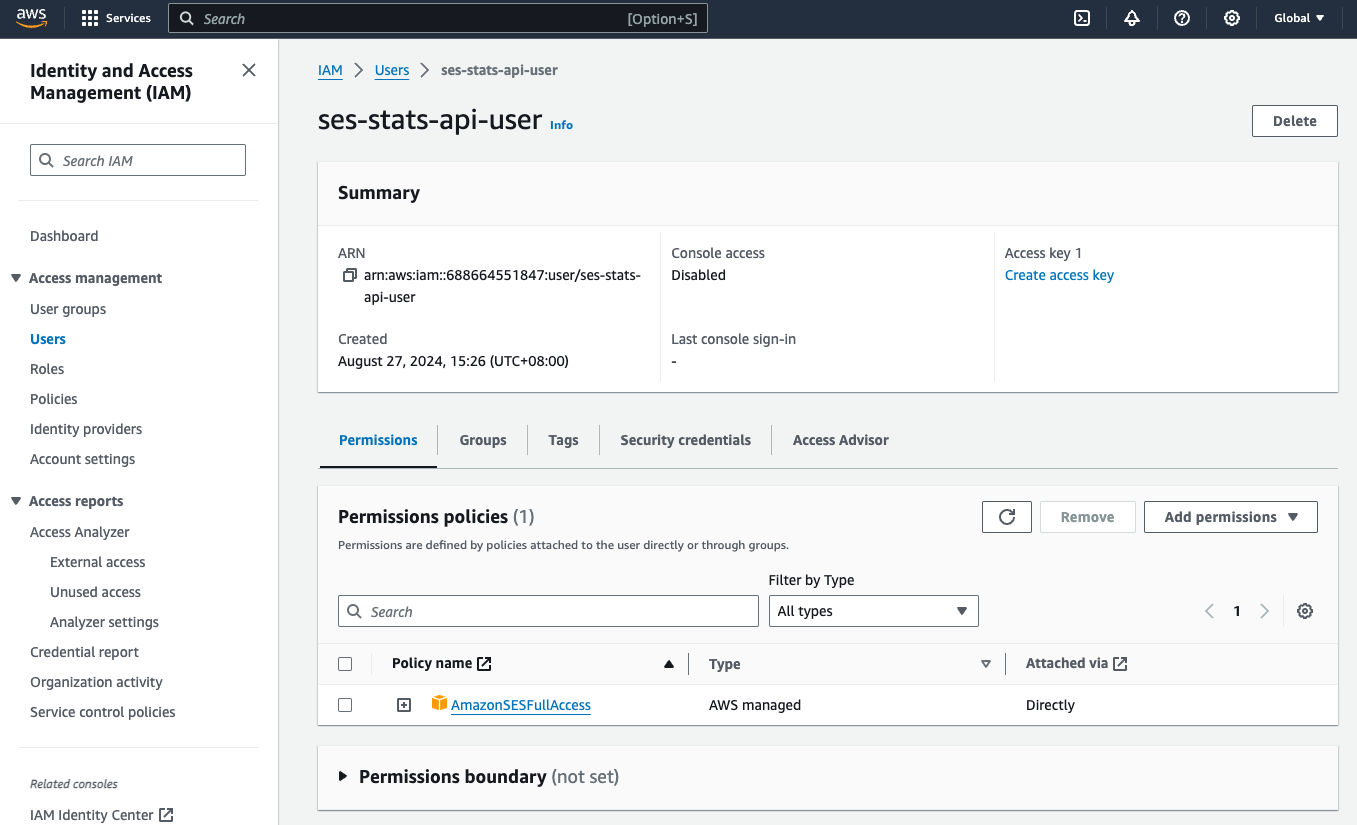
Task: Sort policies by name ascending arrow
Action: point(669,664)
